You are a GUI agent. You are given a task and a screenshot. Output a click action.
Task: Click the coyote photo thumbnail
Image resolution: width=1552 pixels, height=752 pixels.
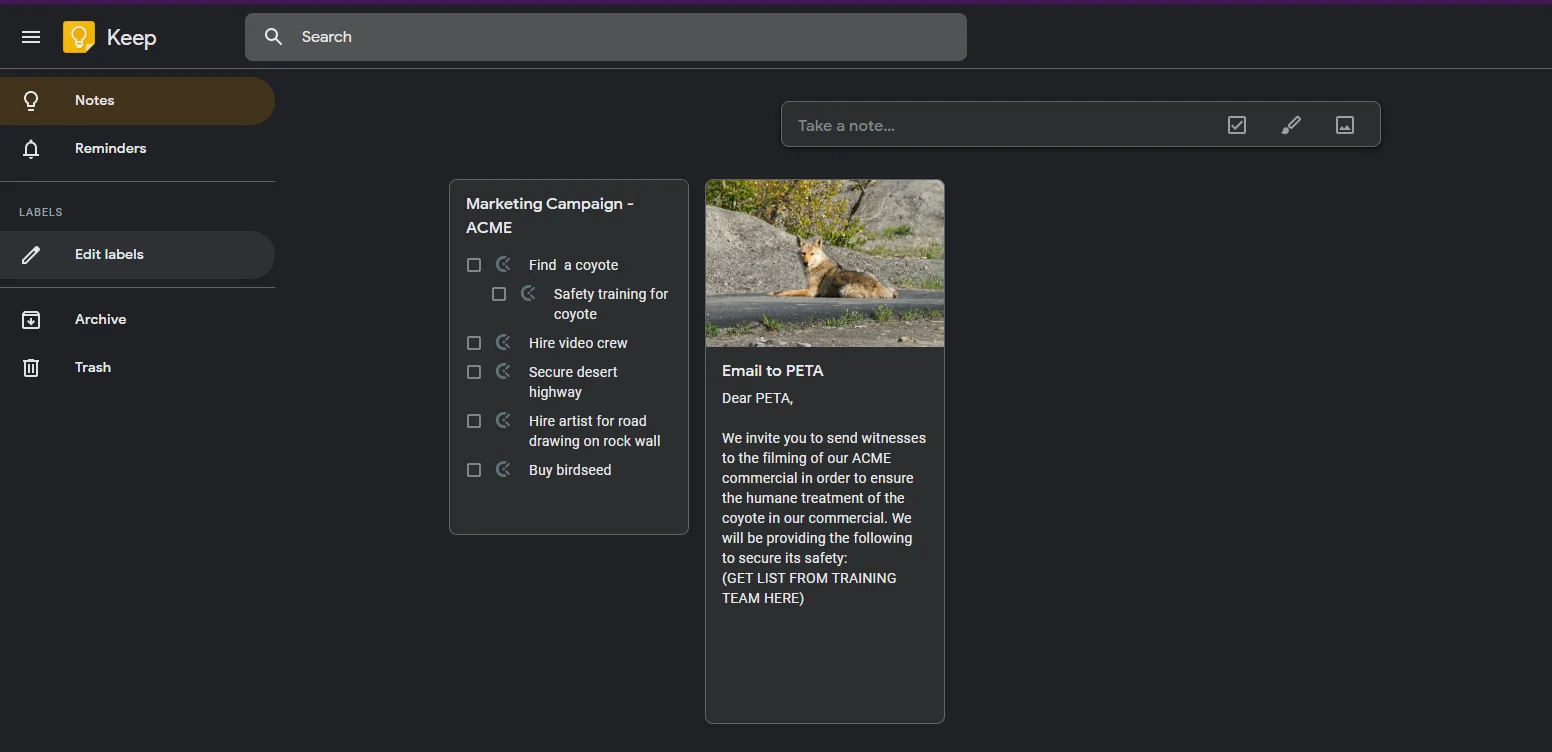coord(825,263)
